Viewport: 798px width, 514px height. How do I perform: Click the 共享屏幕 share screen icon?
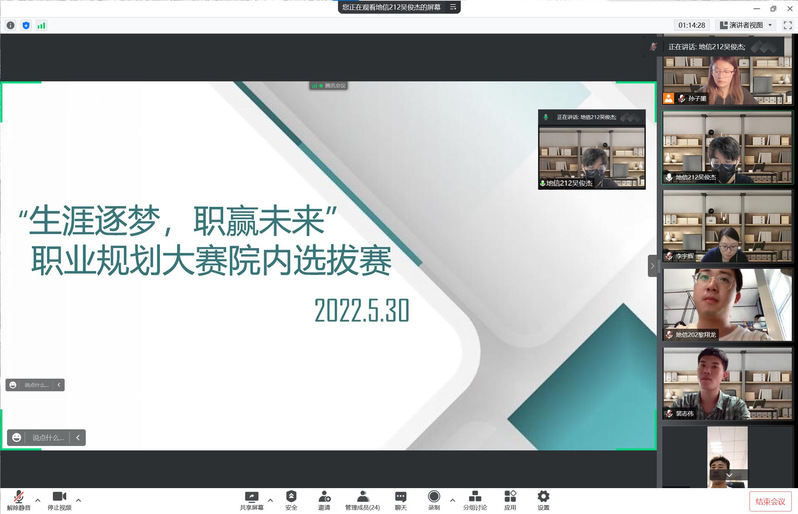[x=252, y=500]
